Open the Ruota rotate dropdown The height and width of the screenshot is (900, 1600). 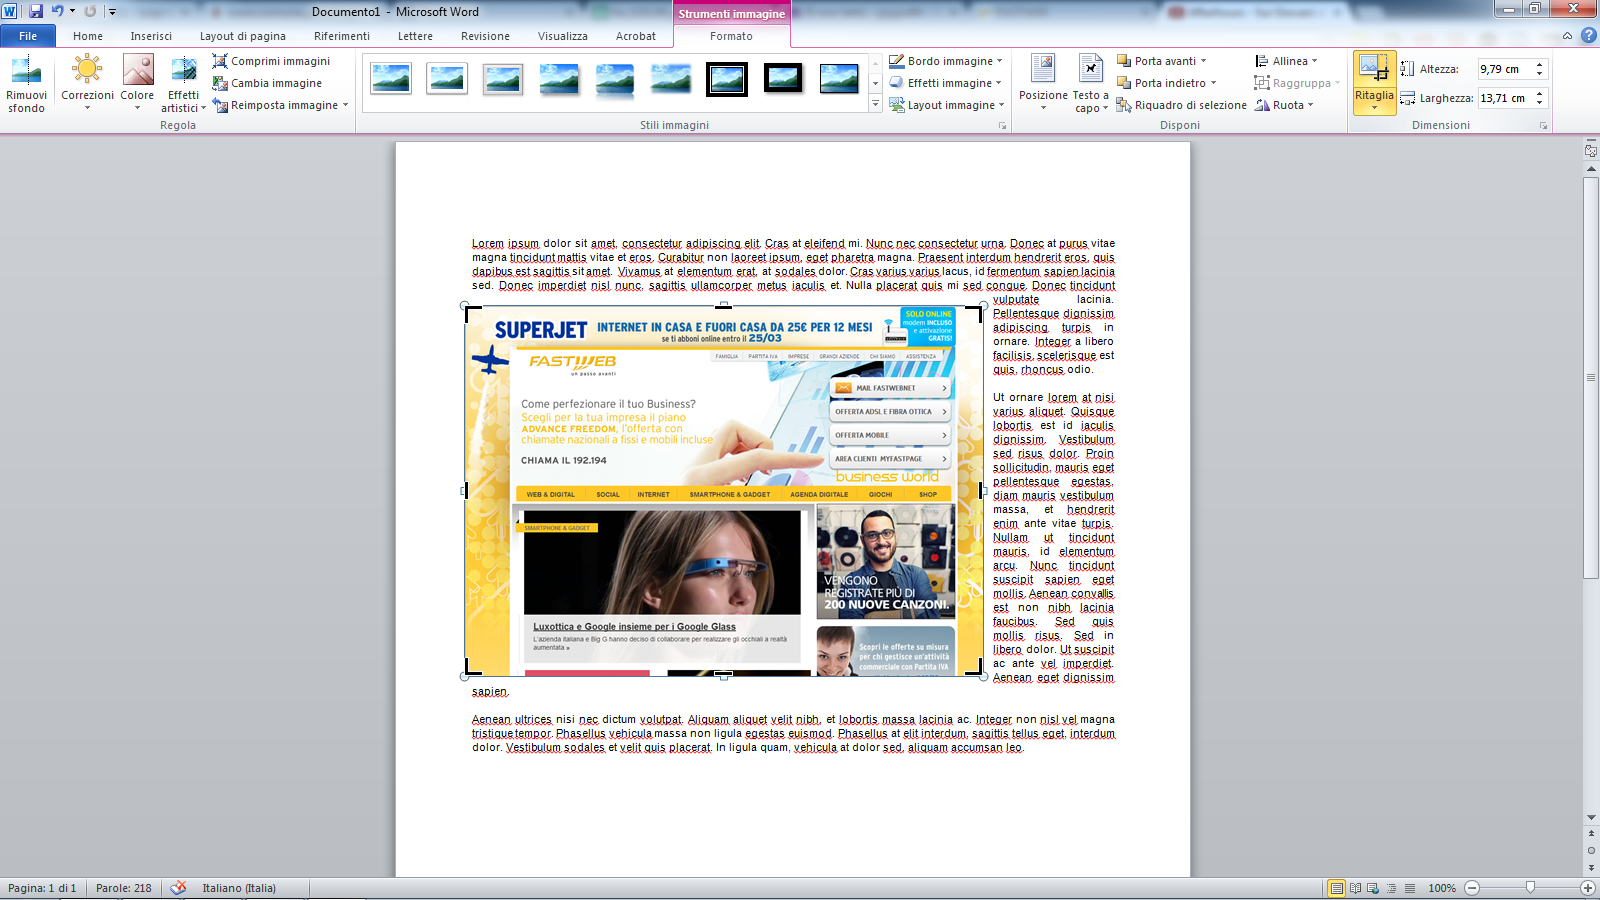point(1284,105)
